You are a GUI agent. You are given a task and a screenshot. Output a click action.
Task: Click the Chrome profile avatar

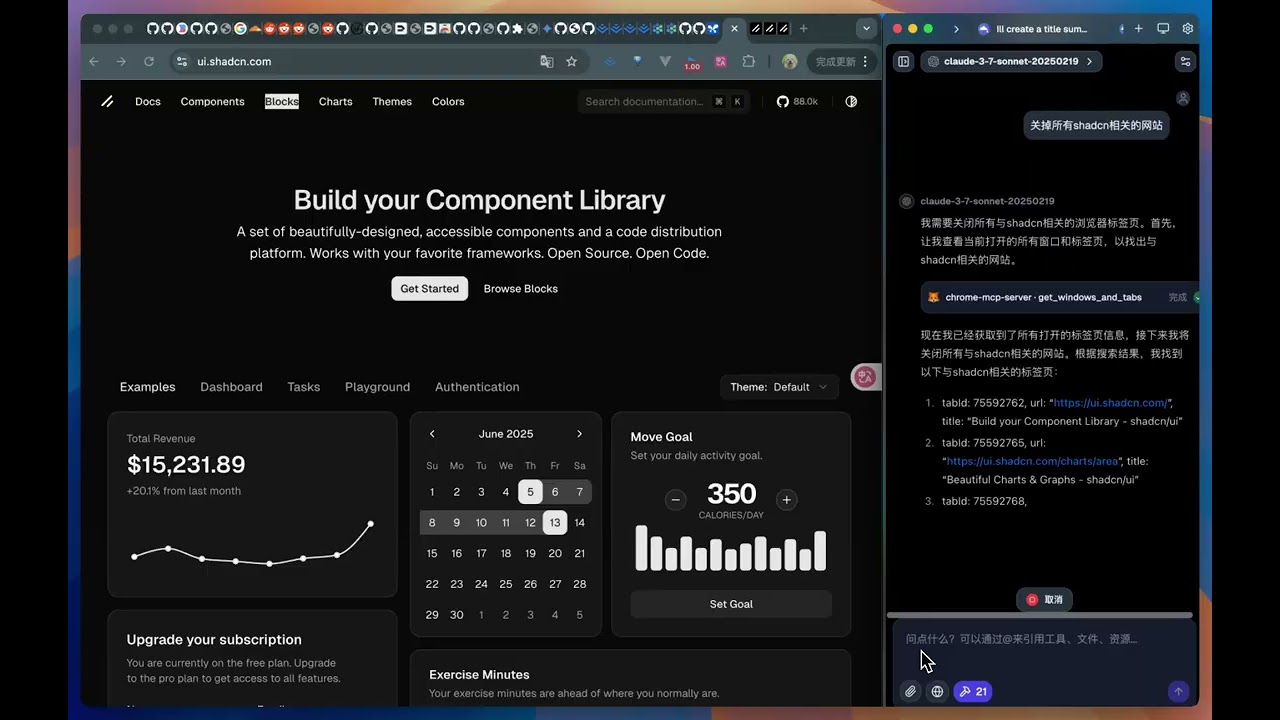tap(789, 61)
